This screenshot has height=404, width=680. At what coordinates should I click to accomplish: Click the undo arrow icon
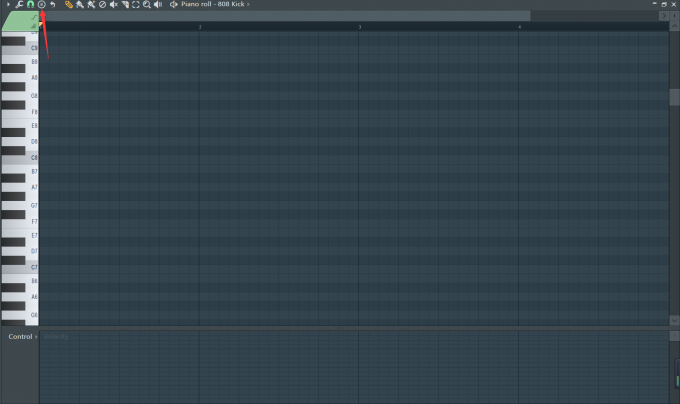pyautogui.click(x=52, y=4)
